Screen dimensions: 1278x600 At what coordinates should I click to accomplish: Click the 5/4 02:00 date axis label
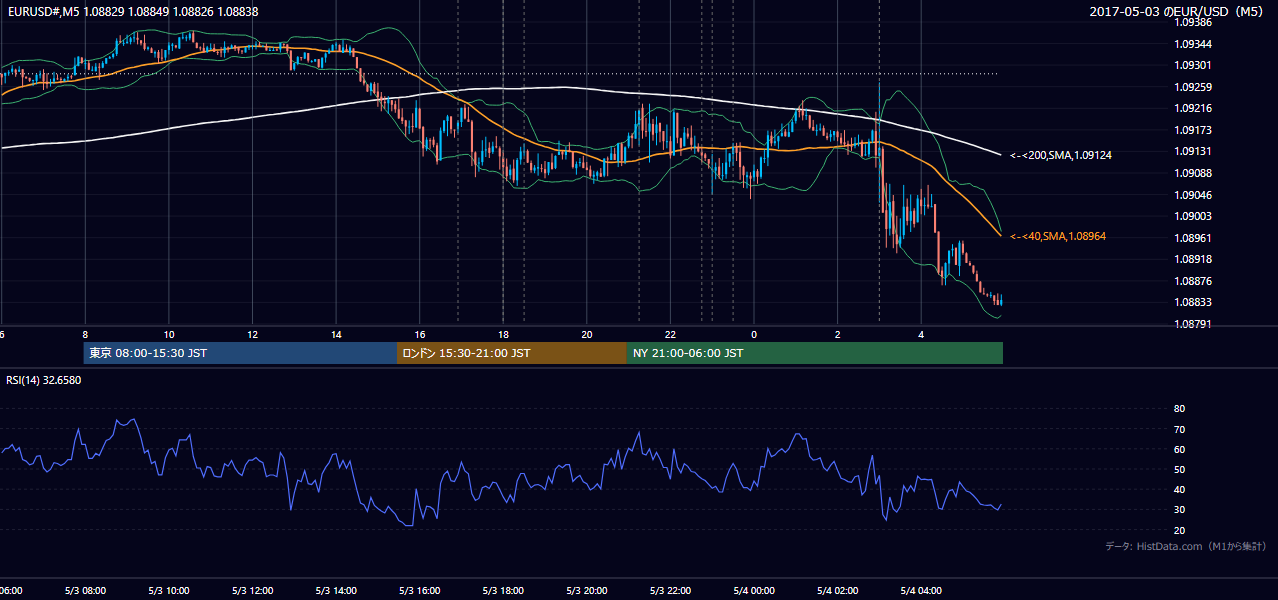838,591
